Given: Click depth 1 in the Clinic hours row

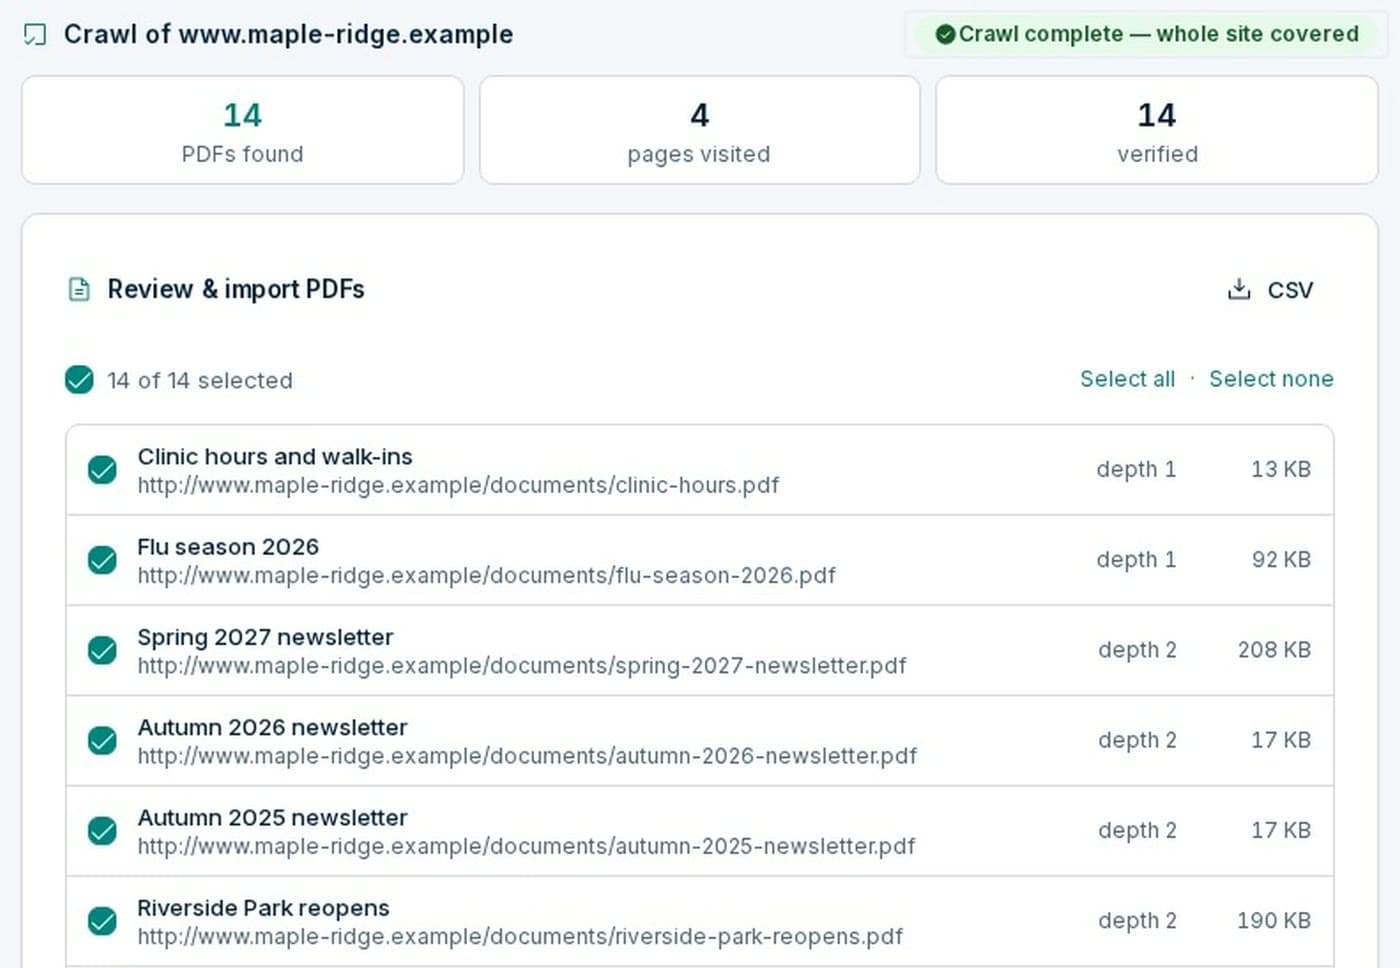Looking at the screenshot, I should pos(1136,469).
